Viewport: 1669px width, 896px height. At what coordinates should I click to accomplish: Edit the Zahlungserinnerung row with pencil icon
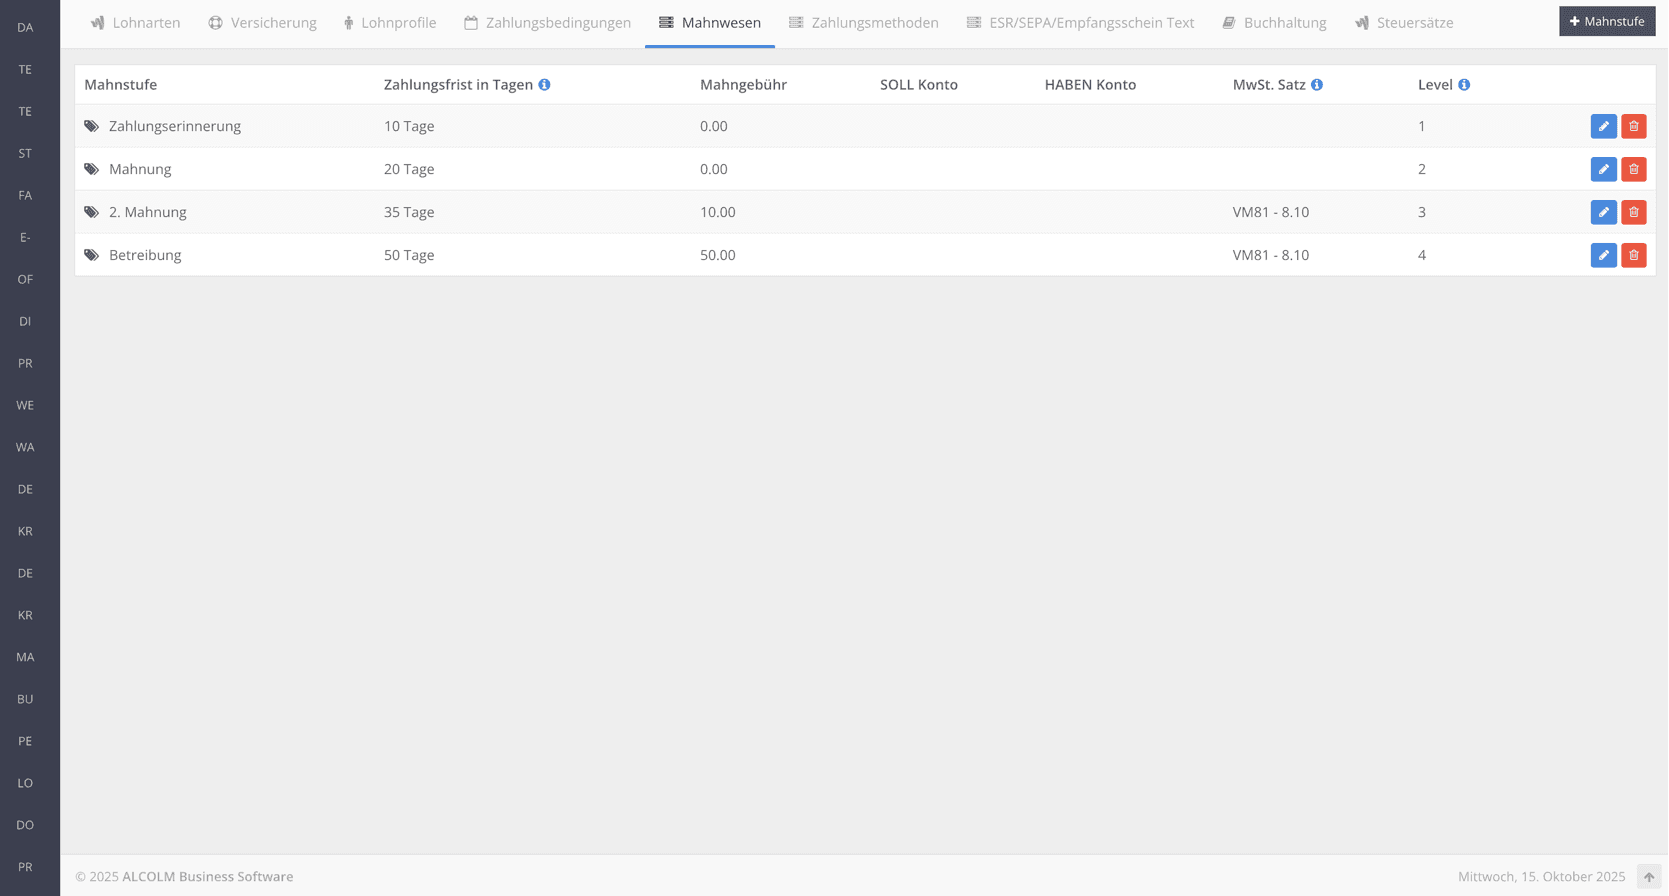tap(1603, 126)
